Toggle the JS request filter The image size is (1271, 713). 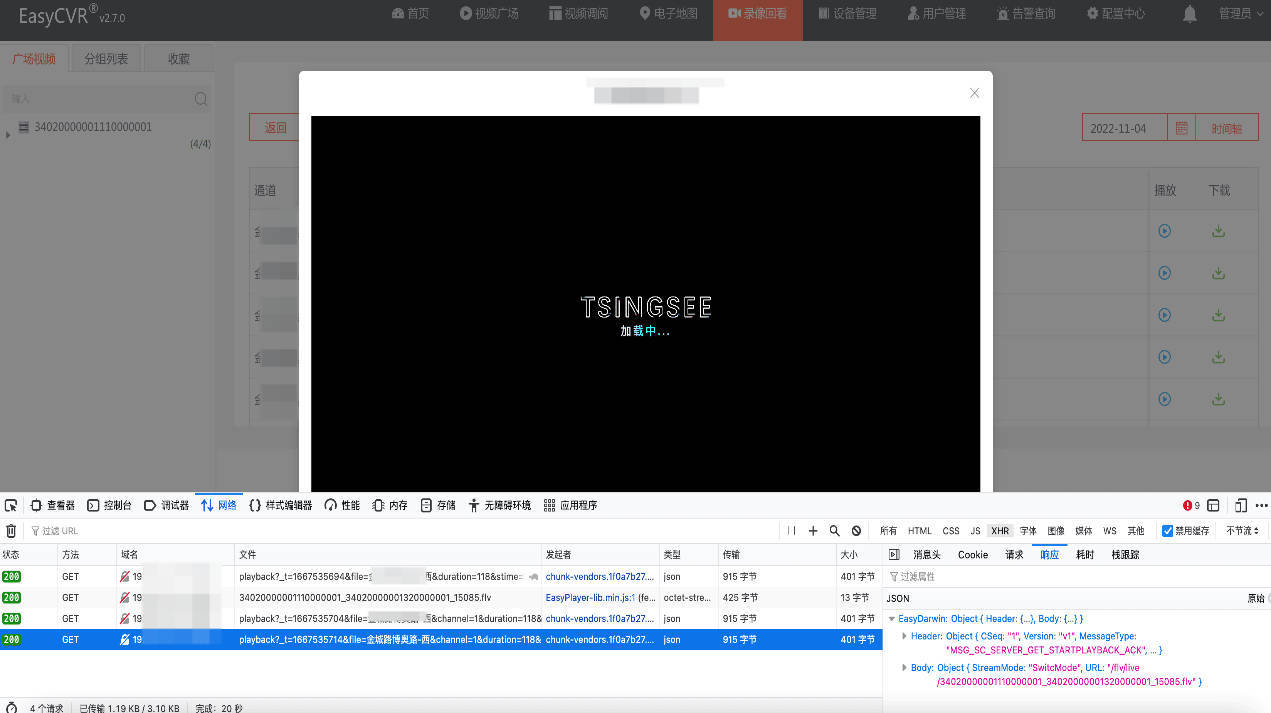coord(975,531)
